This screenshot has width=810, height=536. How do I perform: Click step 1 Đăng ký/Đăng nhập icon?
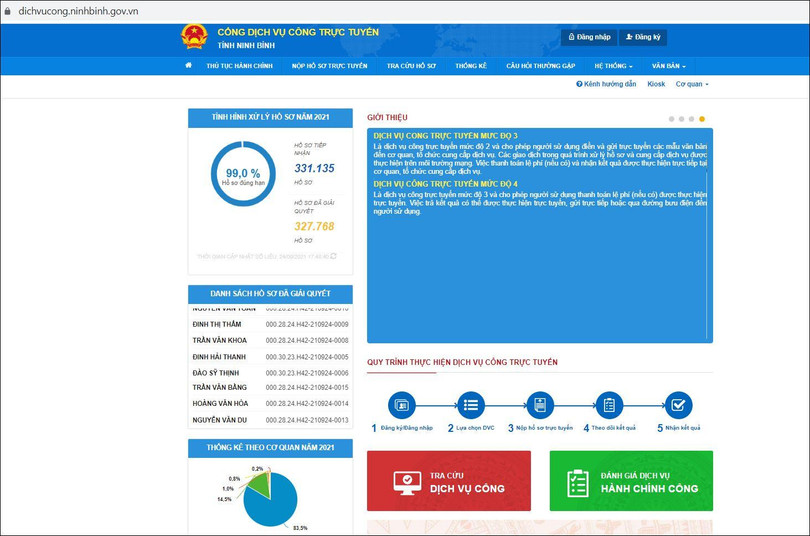401,405
